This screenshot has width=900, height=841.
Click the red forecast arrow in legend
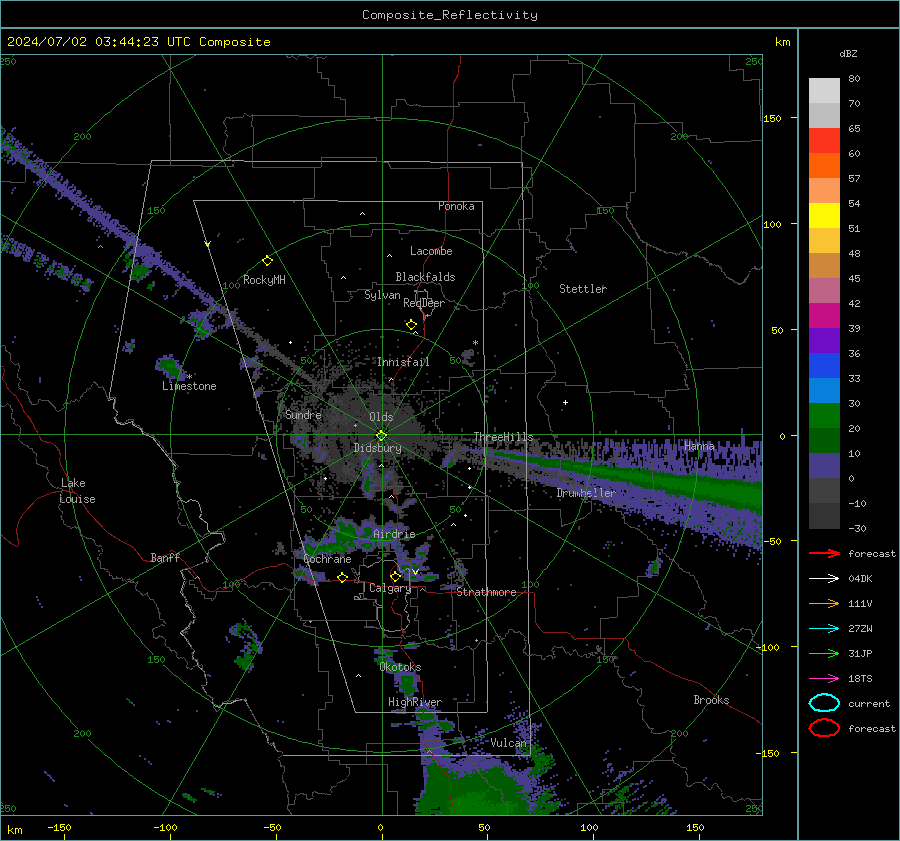(824, 553)
